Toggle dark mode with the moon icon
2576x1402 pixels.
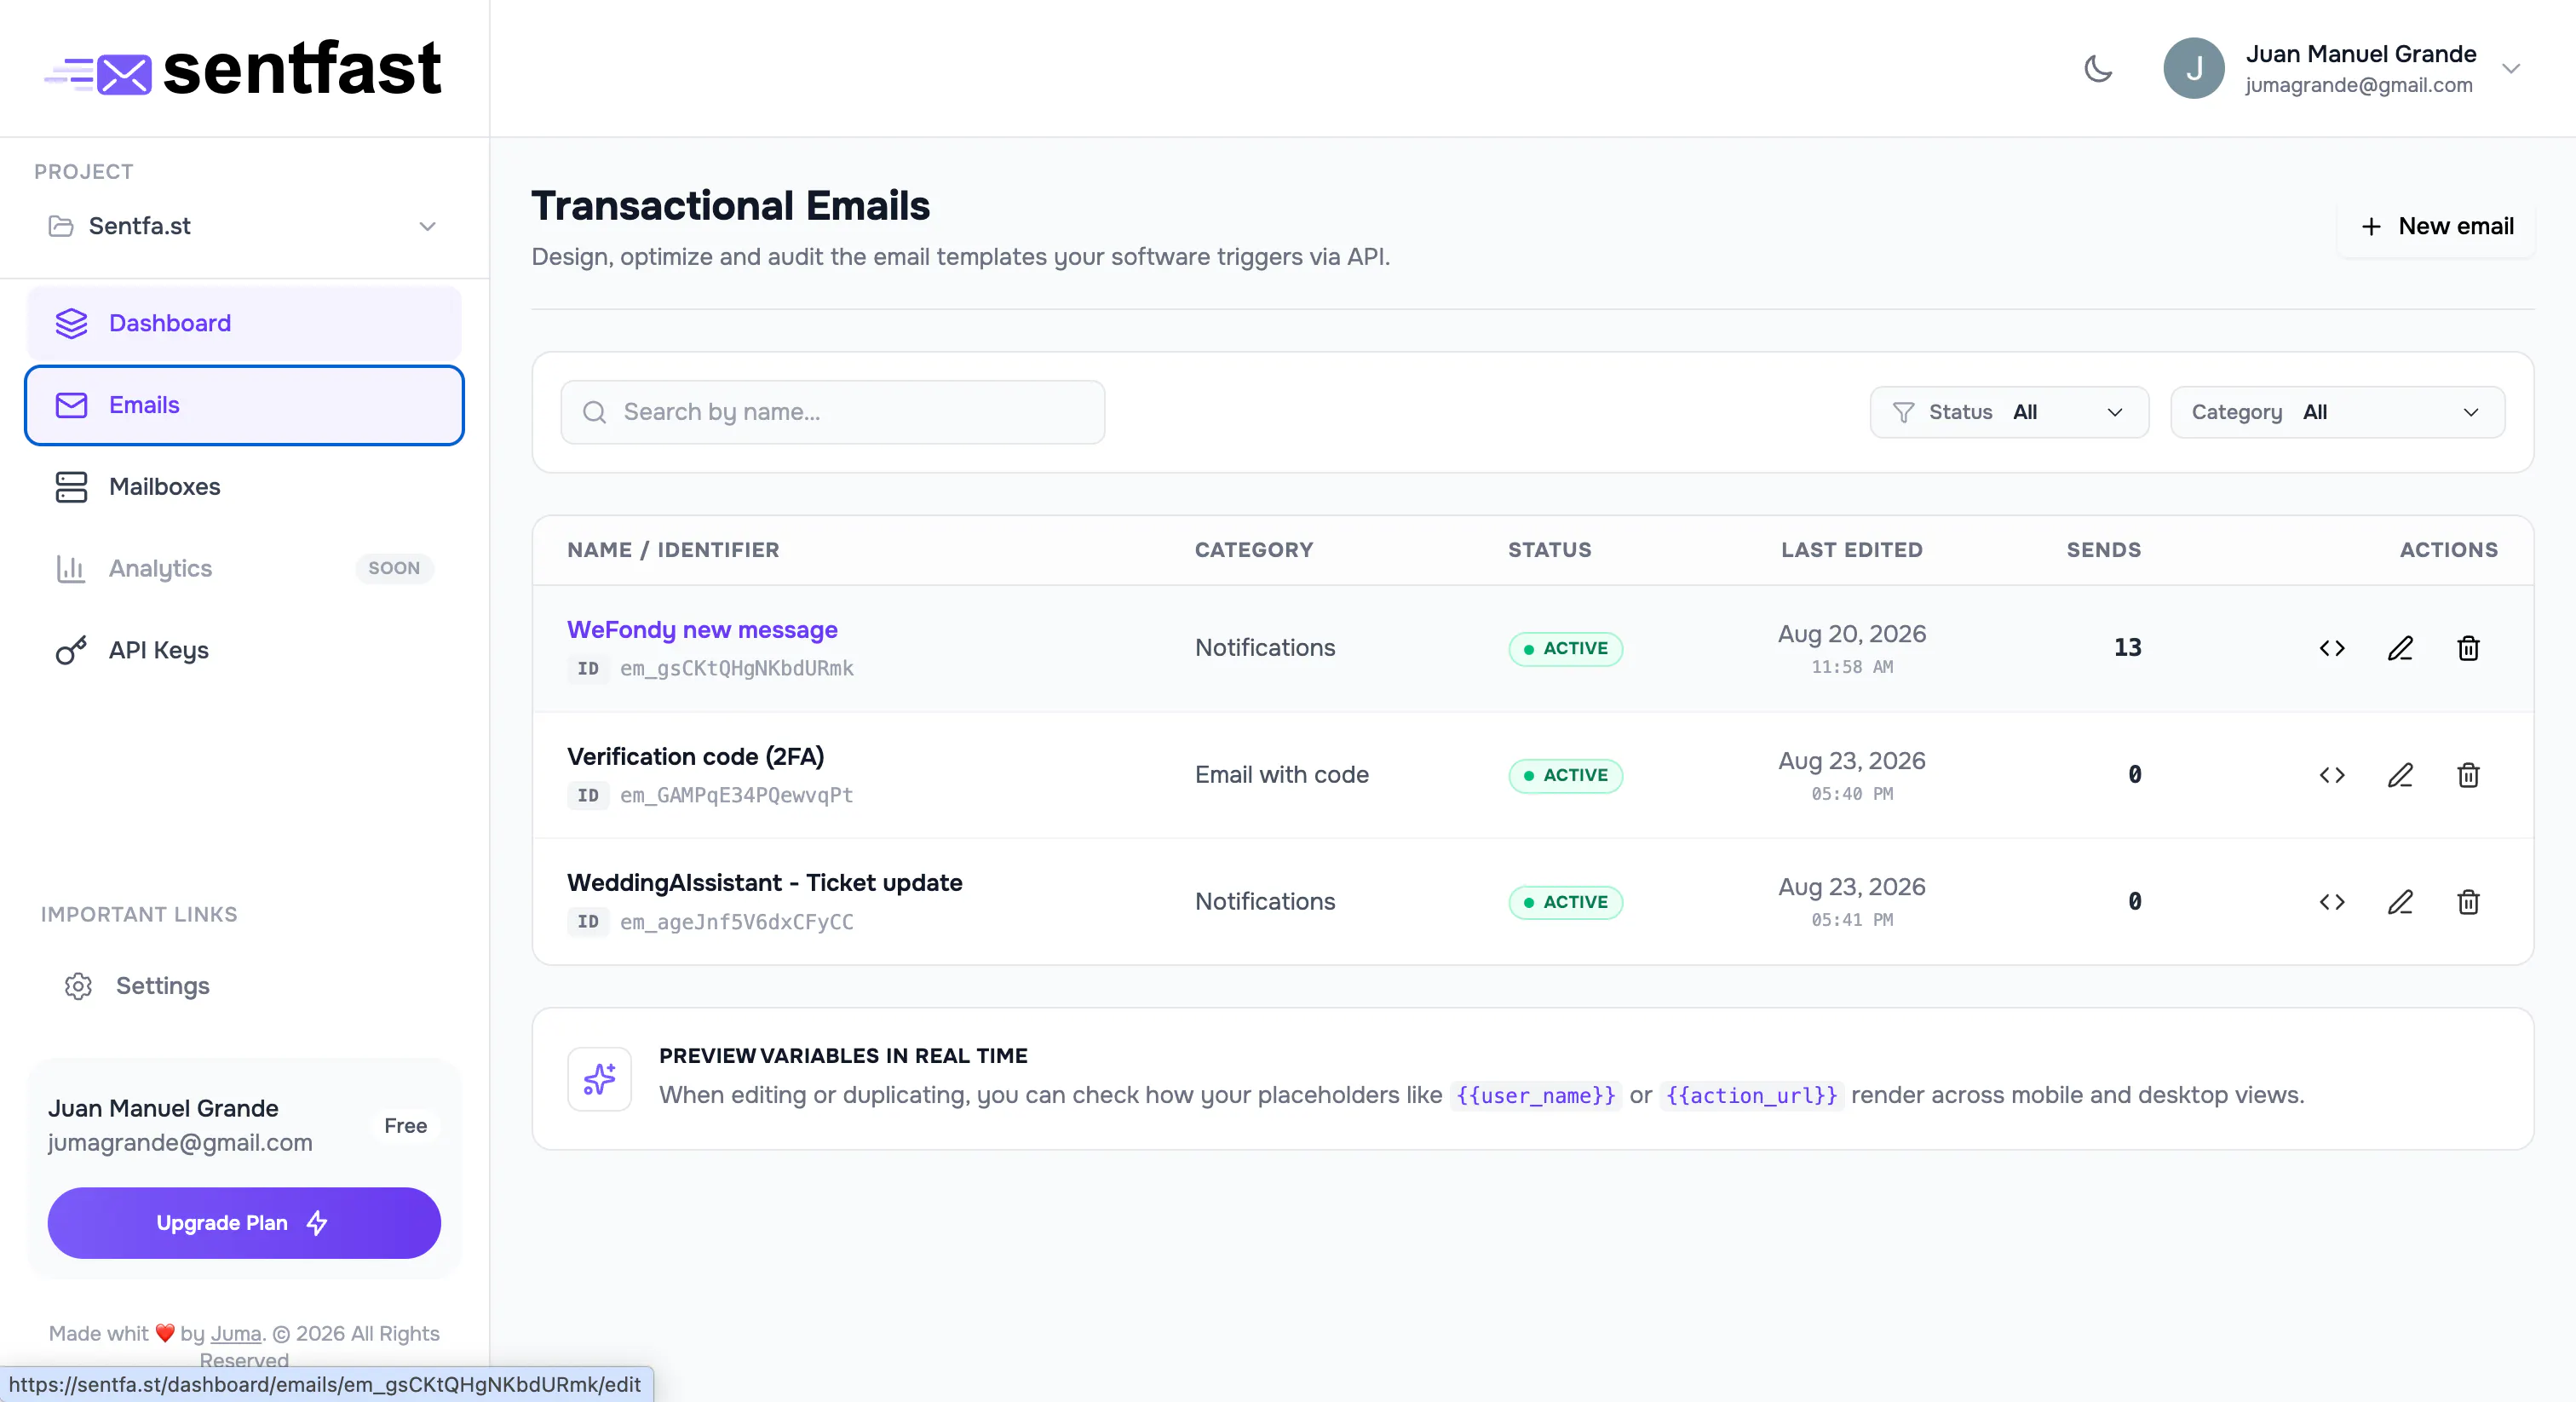point(2097,69)
